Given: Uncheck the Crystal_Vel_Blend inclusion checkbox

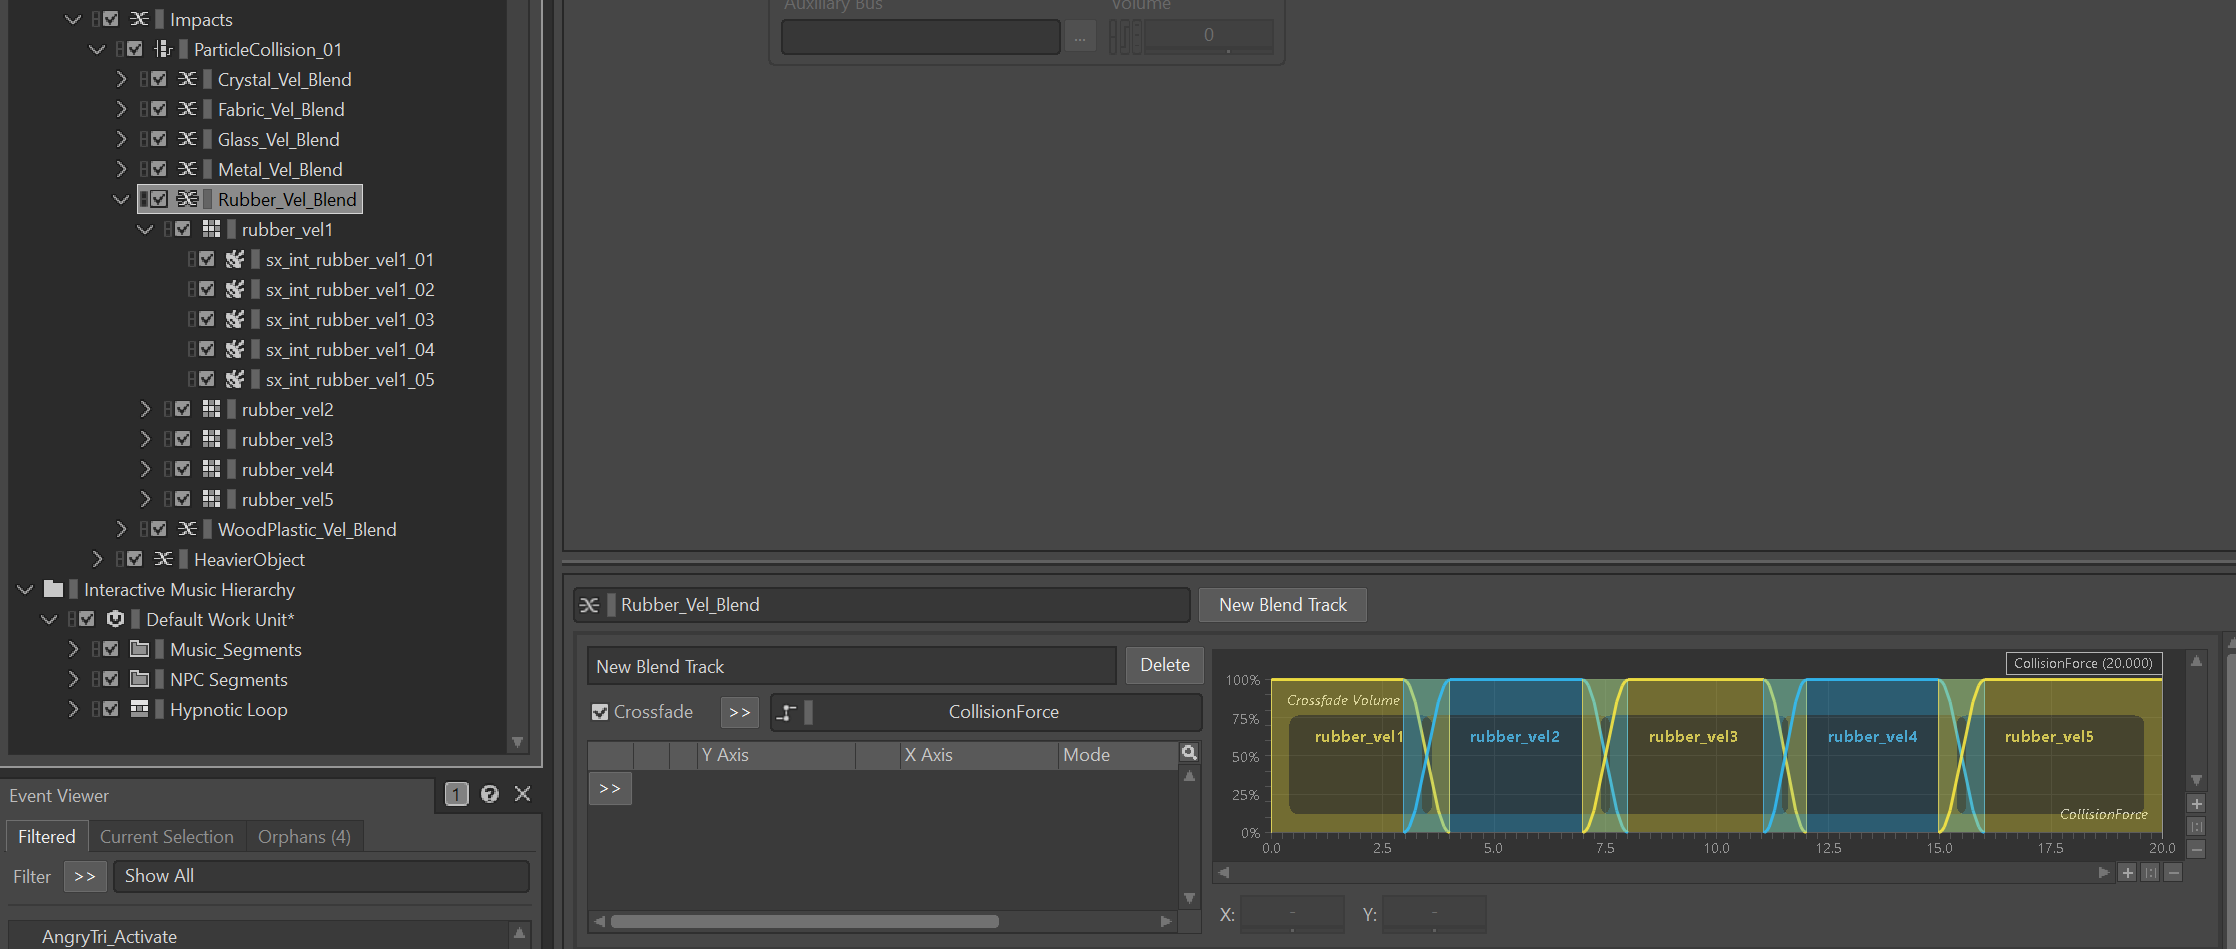Looking at the screenshot, I should click(x=159, y=79).
